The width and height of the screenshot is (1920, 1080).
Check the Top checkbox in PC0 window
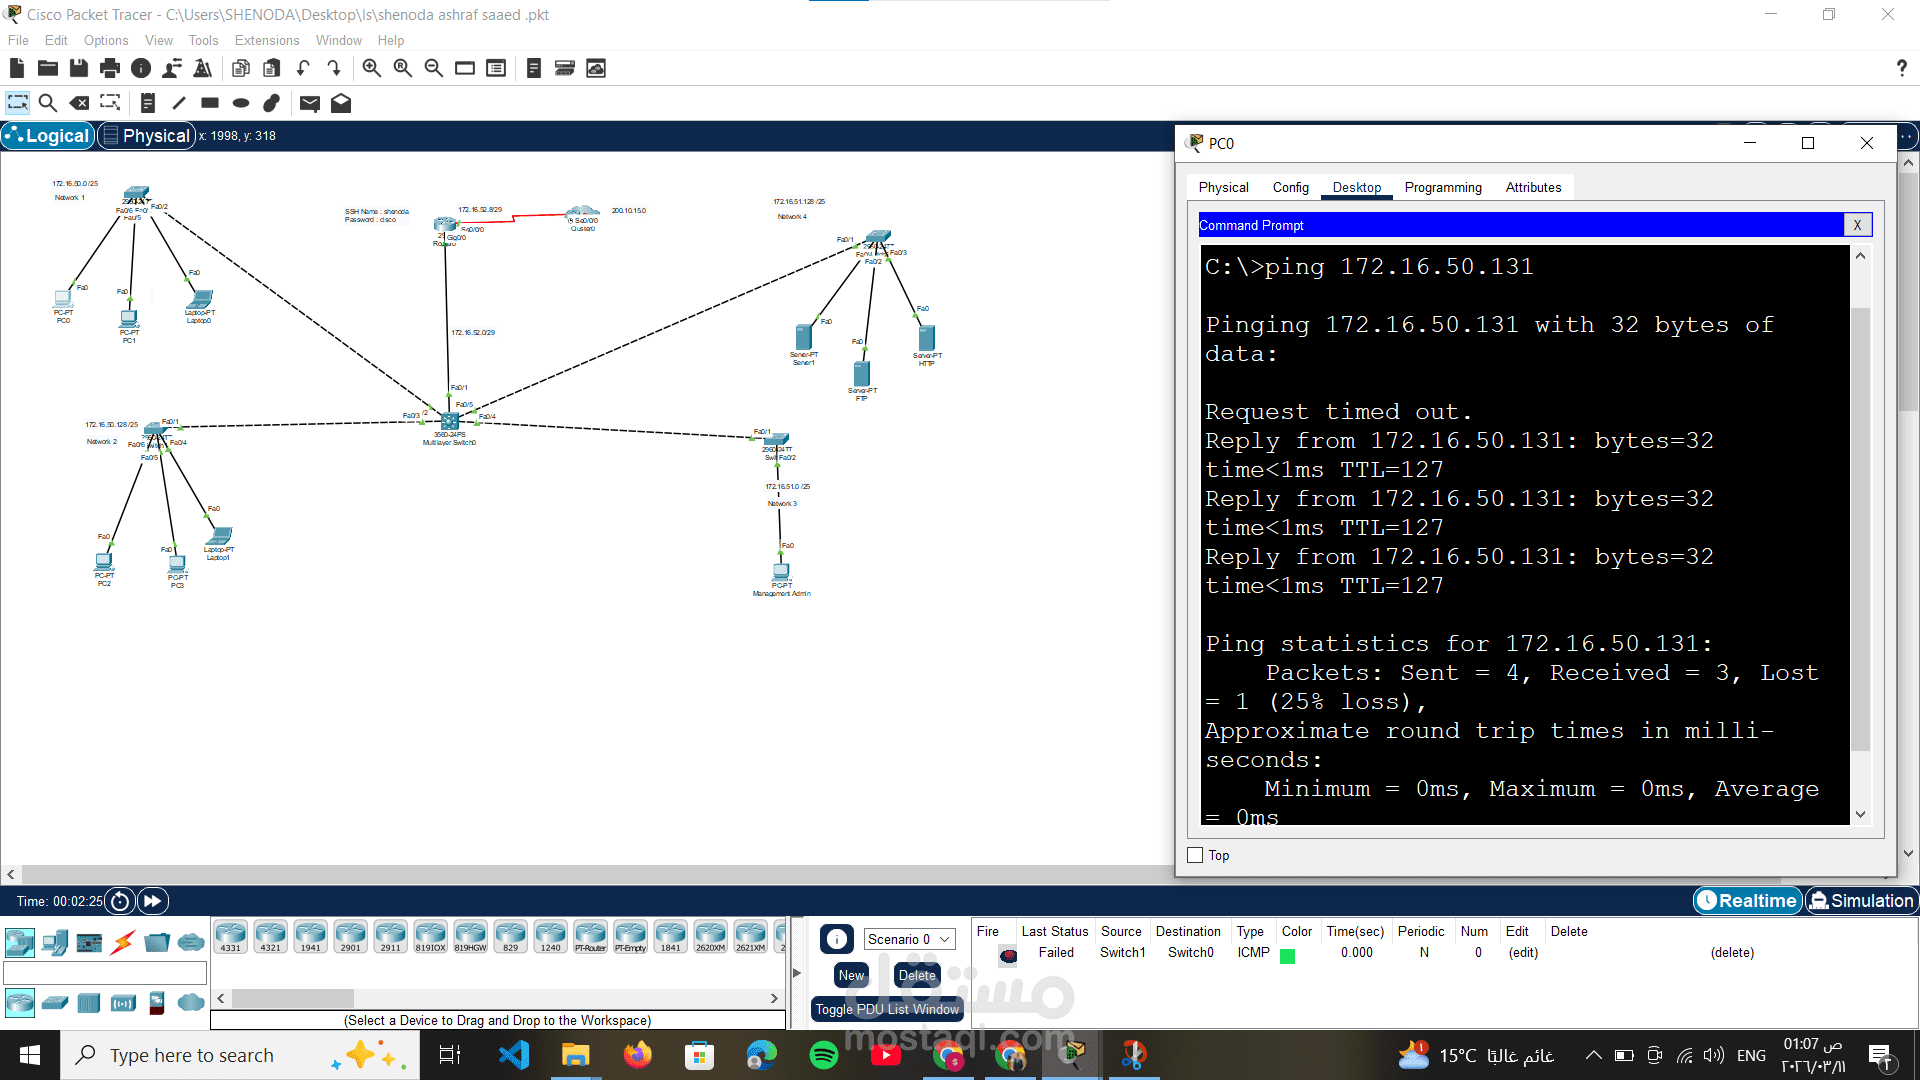[1196, 855]
